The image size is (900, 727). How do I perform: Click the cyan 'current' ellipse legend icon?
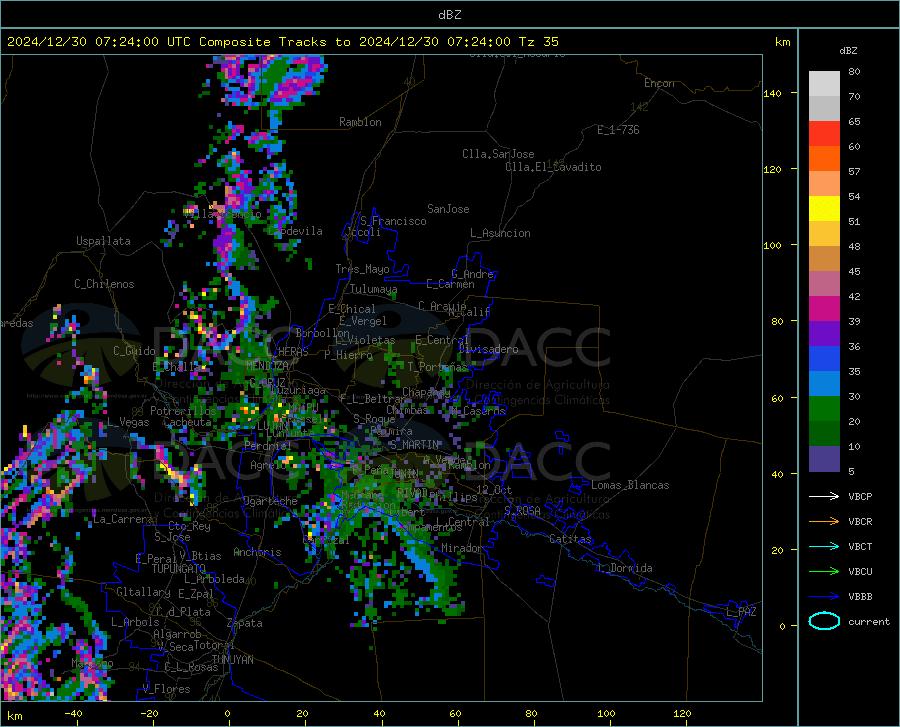[824, 621]
